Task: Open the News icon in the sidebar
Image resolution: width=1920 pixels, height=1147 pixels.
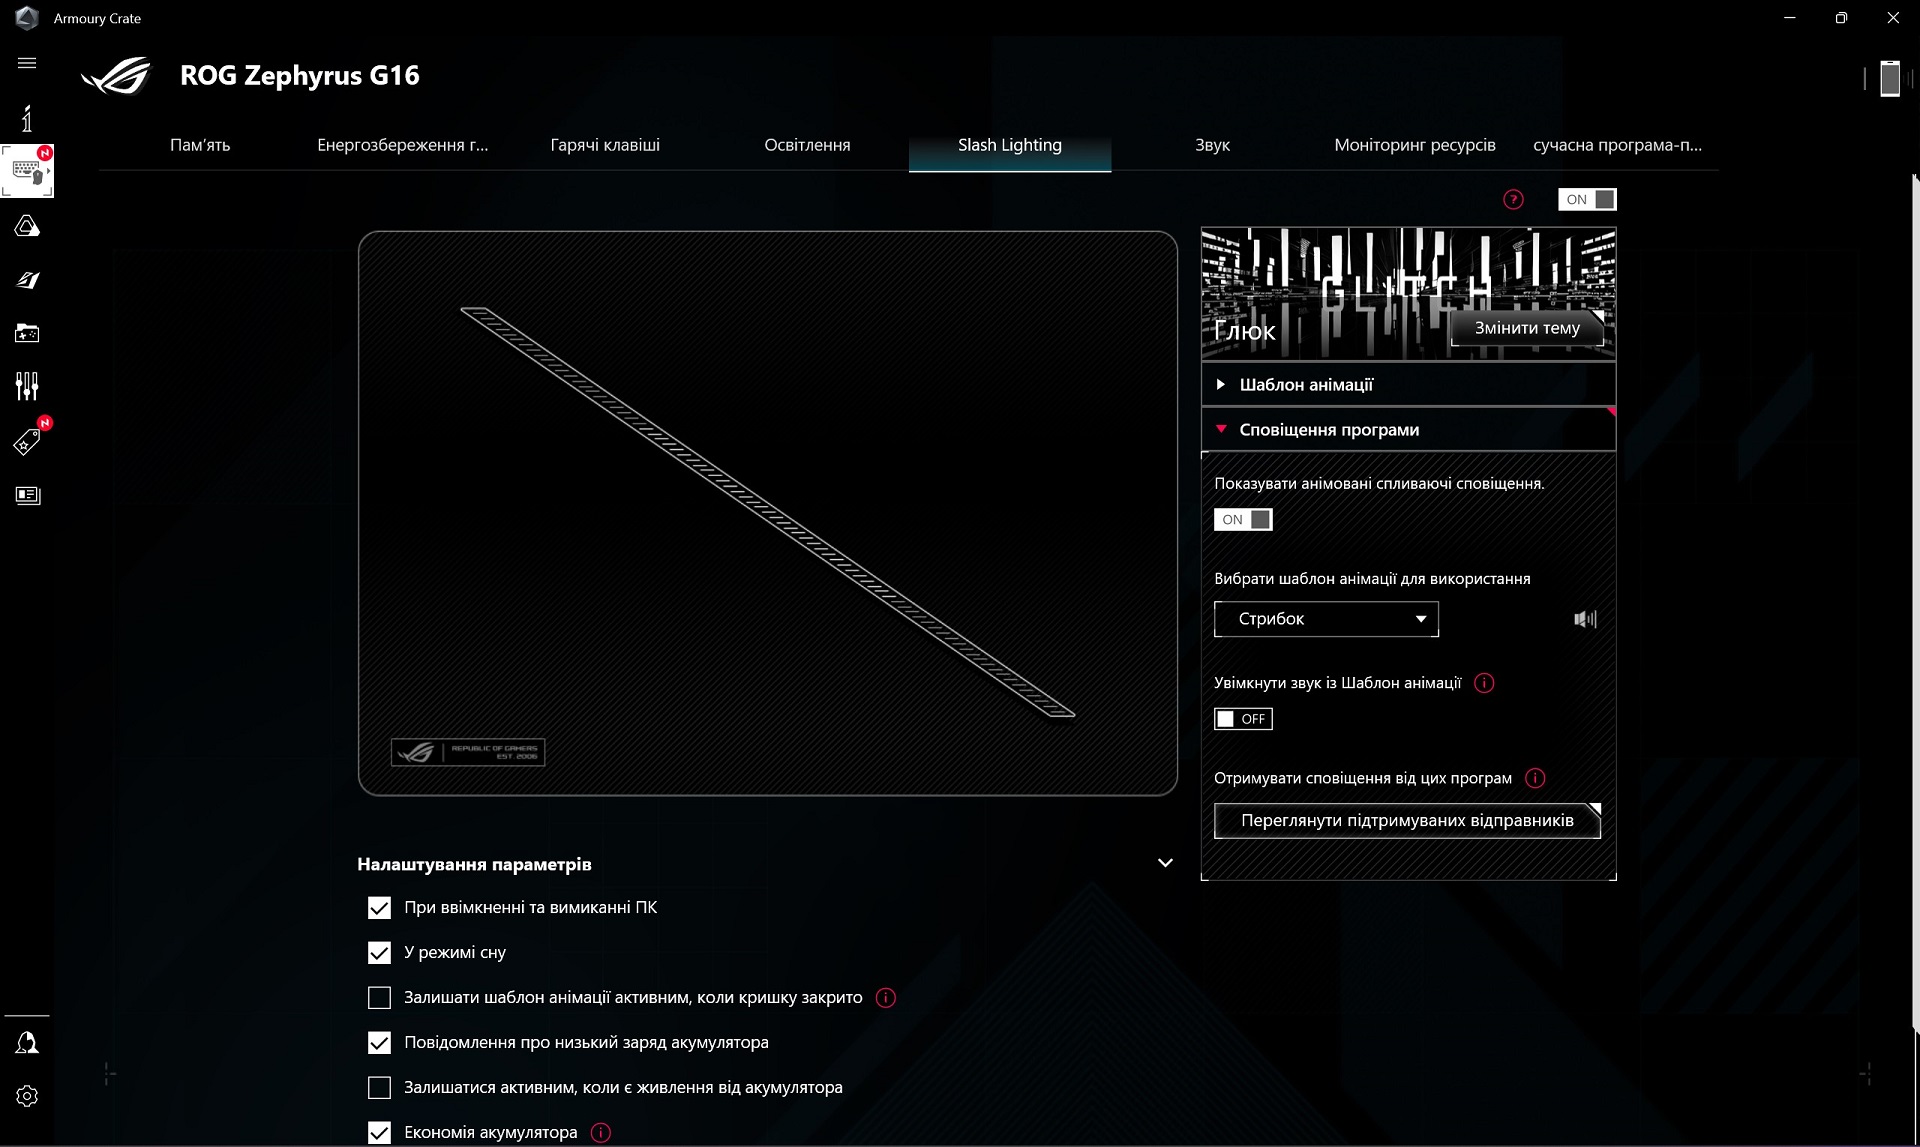Action: [x=27, y=495]
